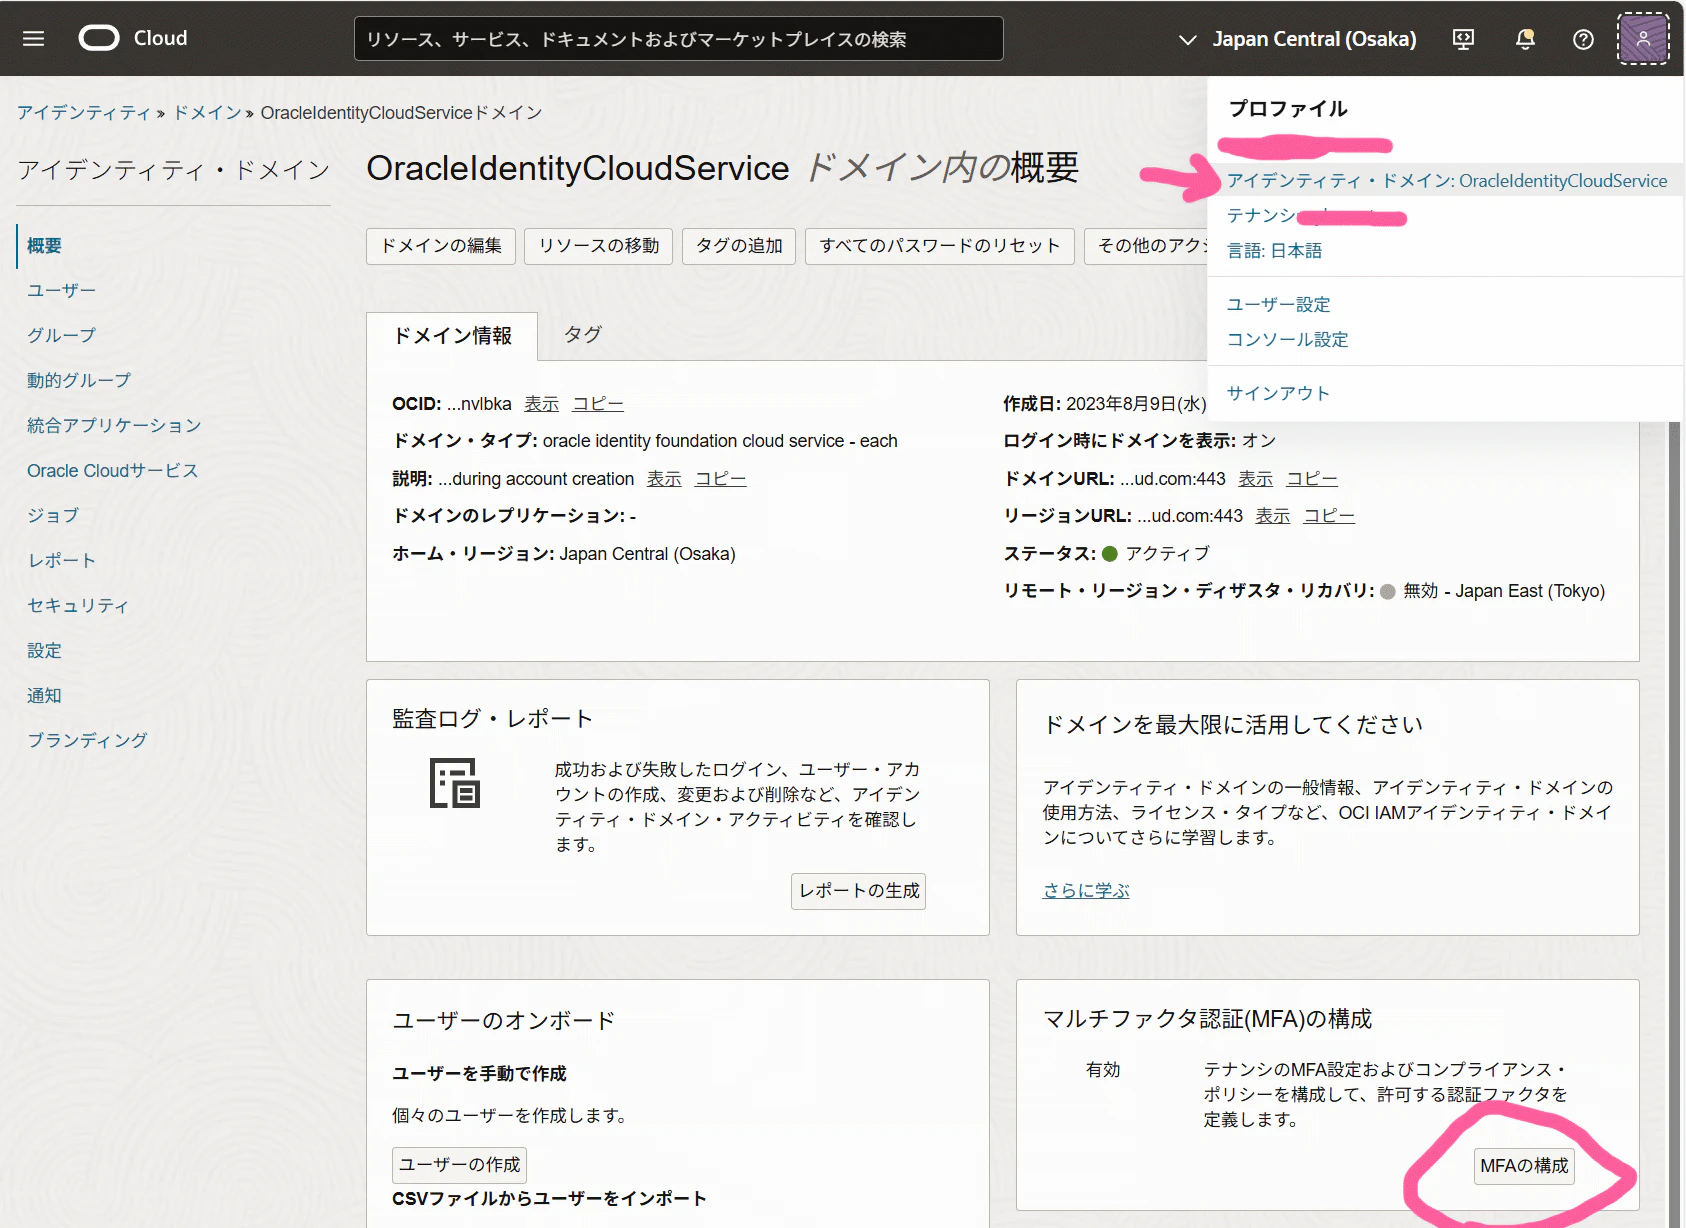Open the help question mark icon
The image size is (1686, 1228).
point(1583,39)
